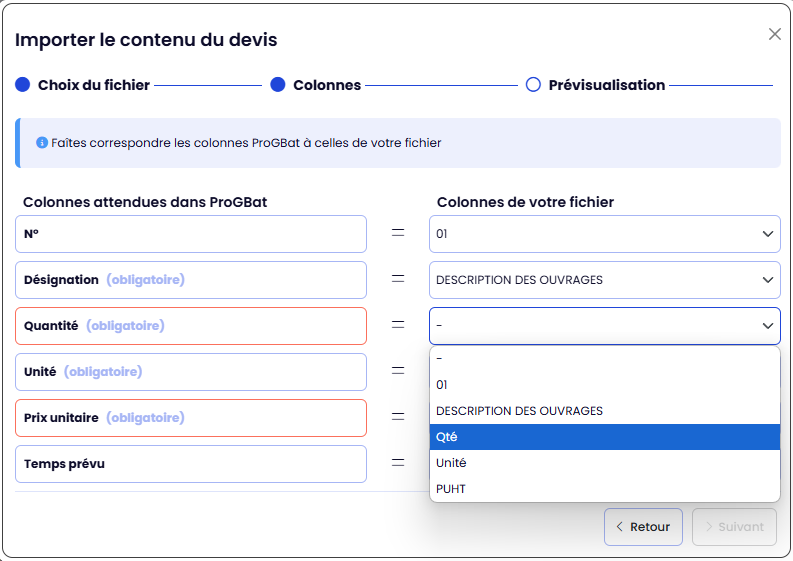
Task: Click the 'Prix unitaire' expected column field
Action: click(191, 418)
